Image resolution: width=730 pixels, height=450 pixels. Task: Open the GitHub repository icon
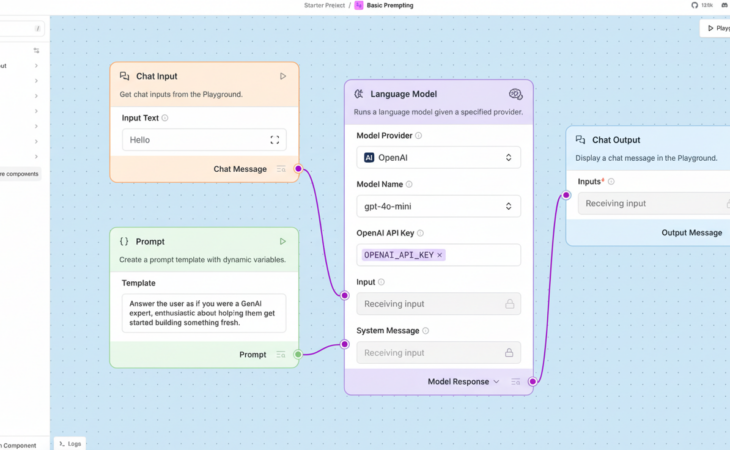click(695, 5)
